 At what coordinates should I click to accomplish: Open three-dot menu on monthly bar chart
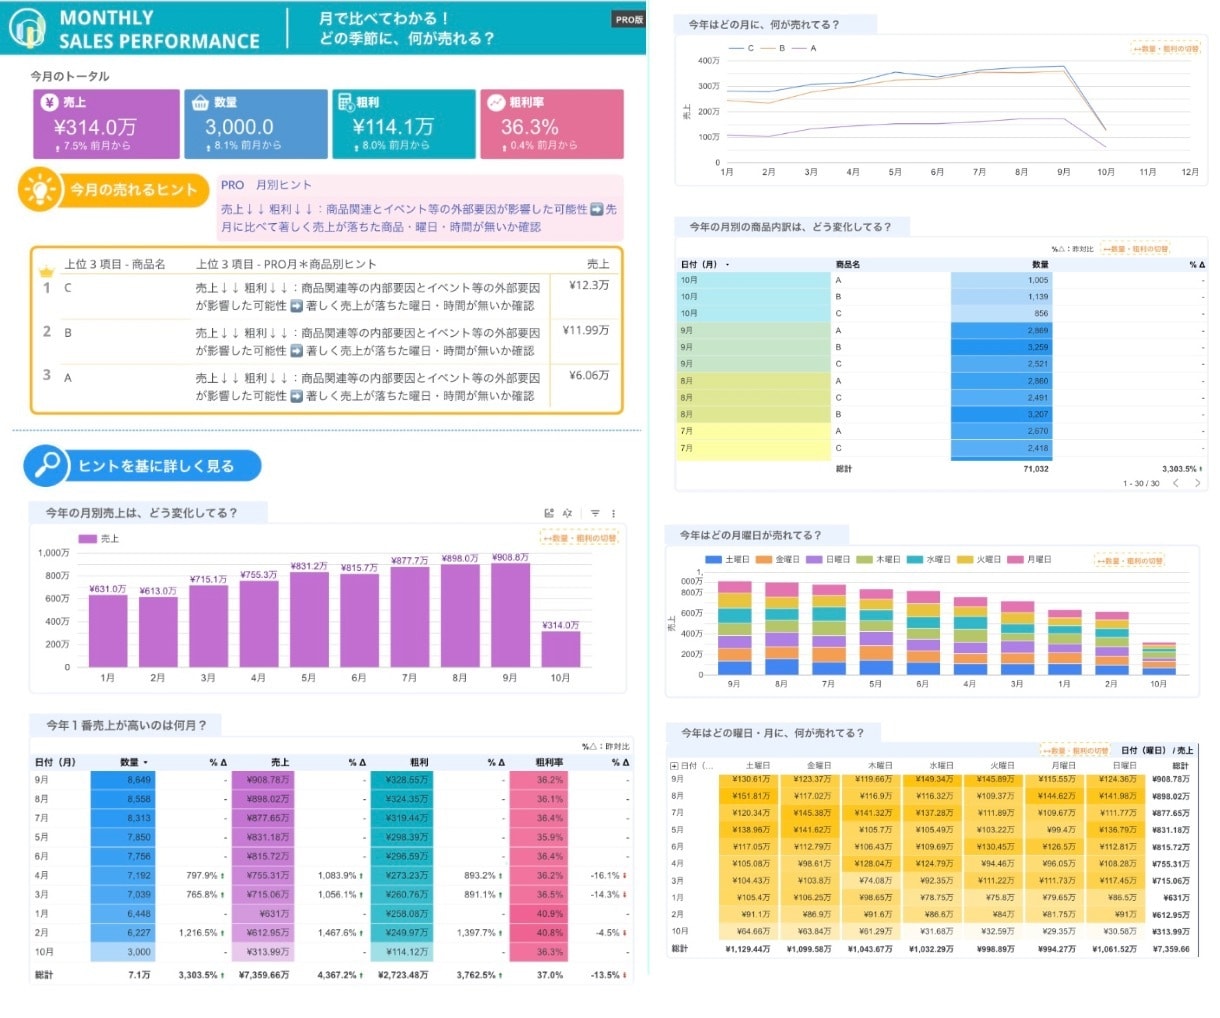point(613,513)
